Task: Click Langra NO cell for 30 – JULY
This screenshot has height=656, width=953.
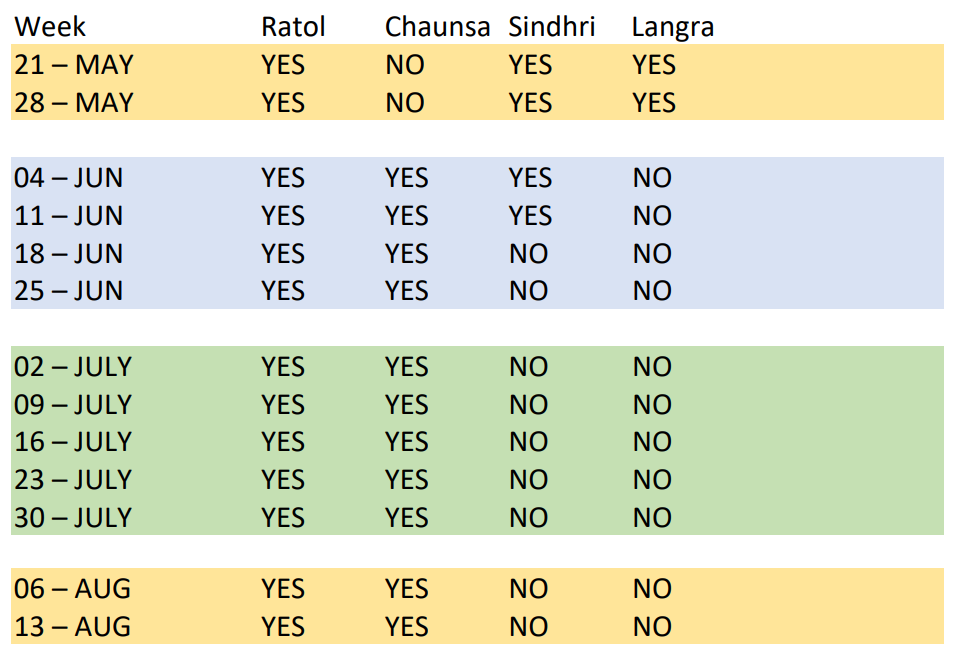Action: [x=652, y=518]
